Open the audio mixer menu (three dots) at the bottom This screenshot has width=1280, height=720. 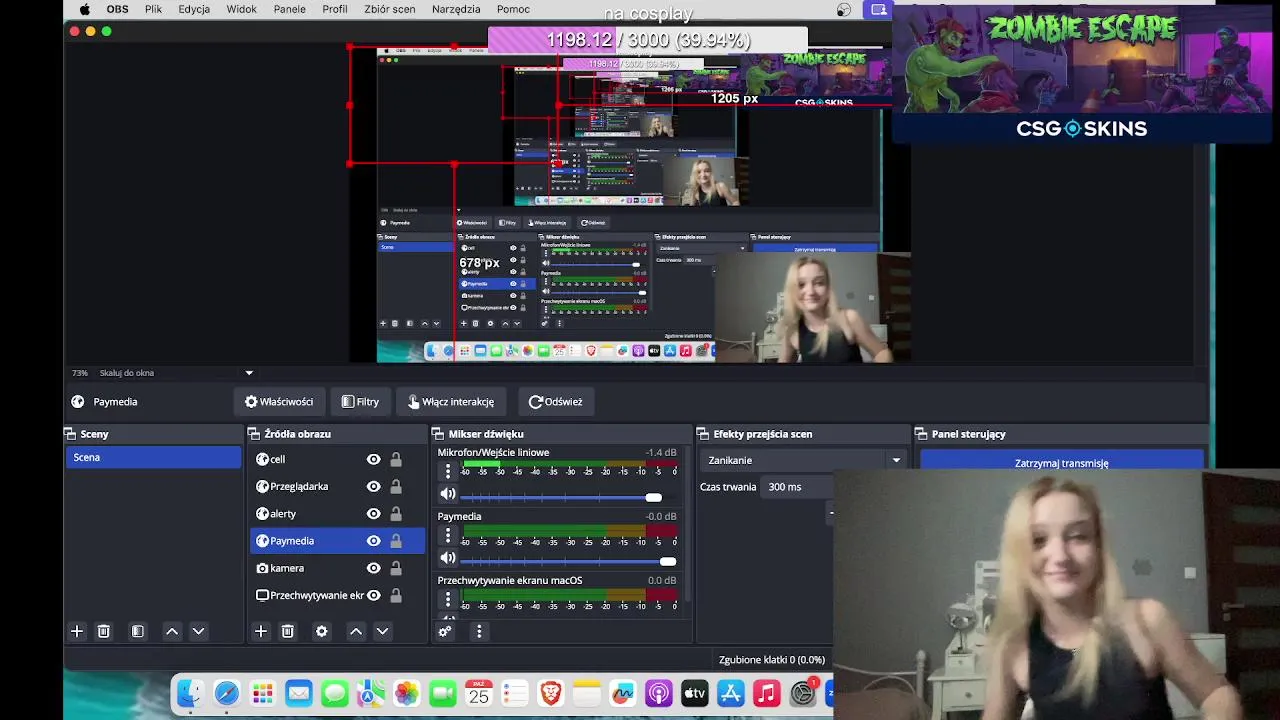point(479,631)
